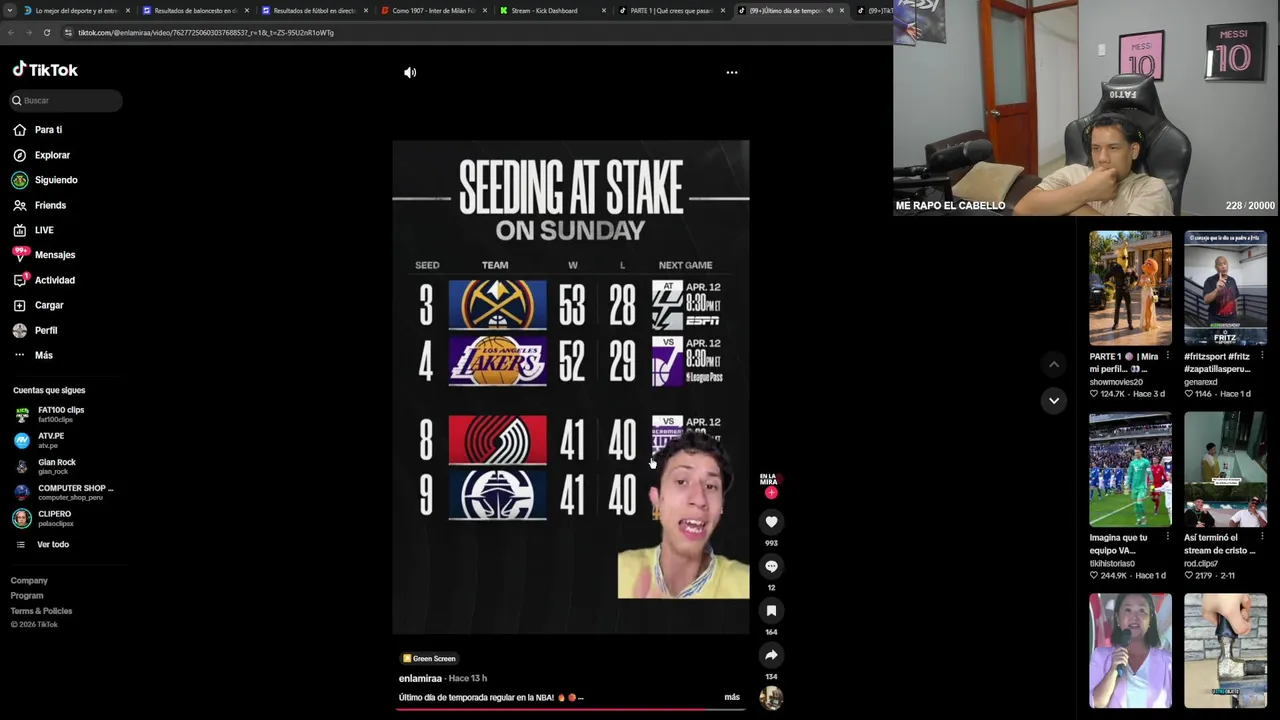Viewport: 1280px width, 720px height.
Task: Click the Buscar search field
Action: [x=66, y=100]
